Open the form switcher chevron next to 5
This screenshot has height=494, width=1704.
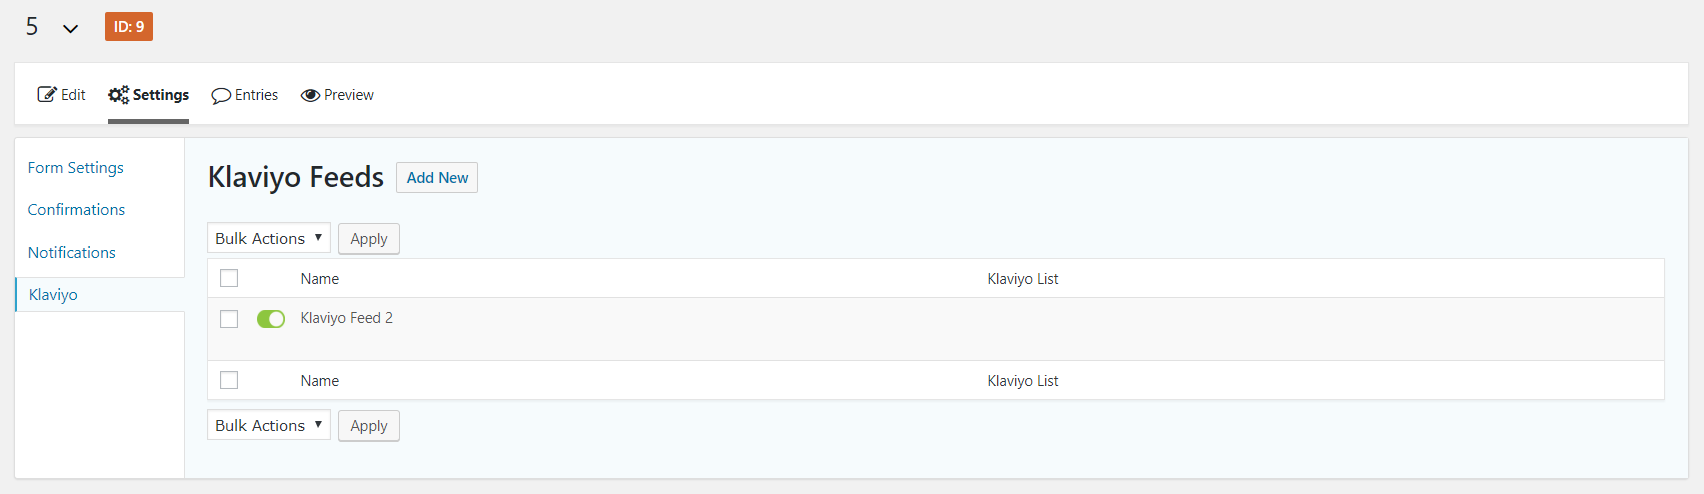point(70,29)
